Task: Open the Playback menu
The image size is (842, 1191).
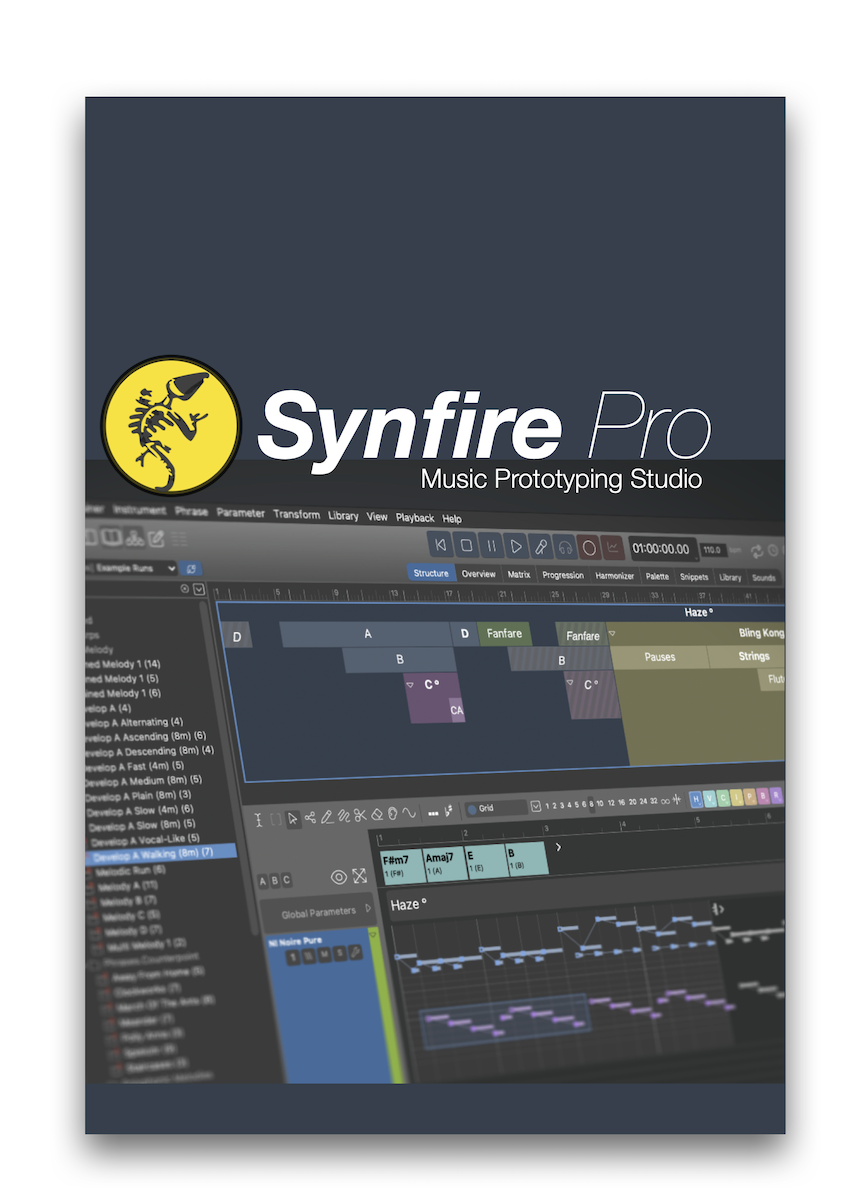Action: click(x=414, y=518)
